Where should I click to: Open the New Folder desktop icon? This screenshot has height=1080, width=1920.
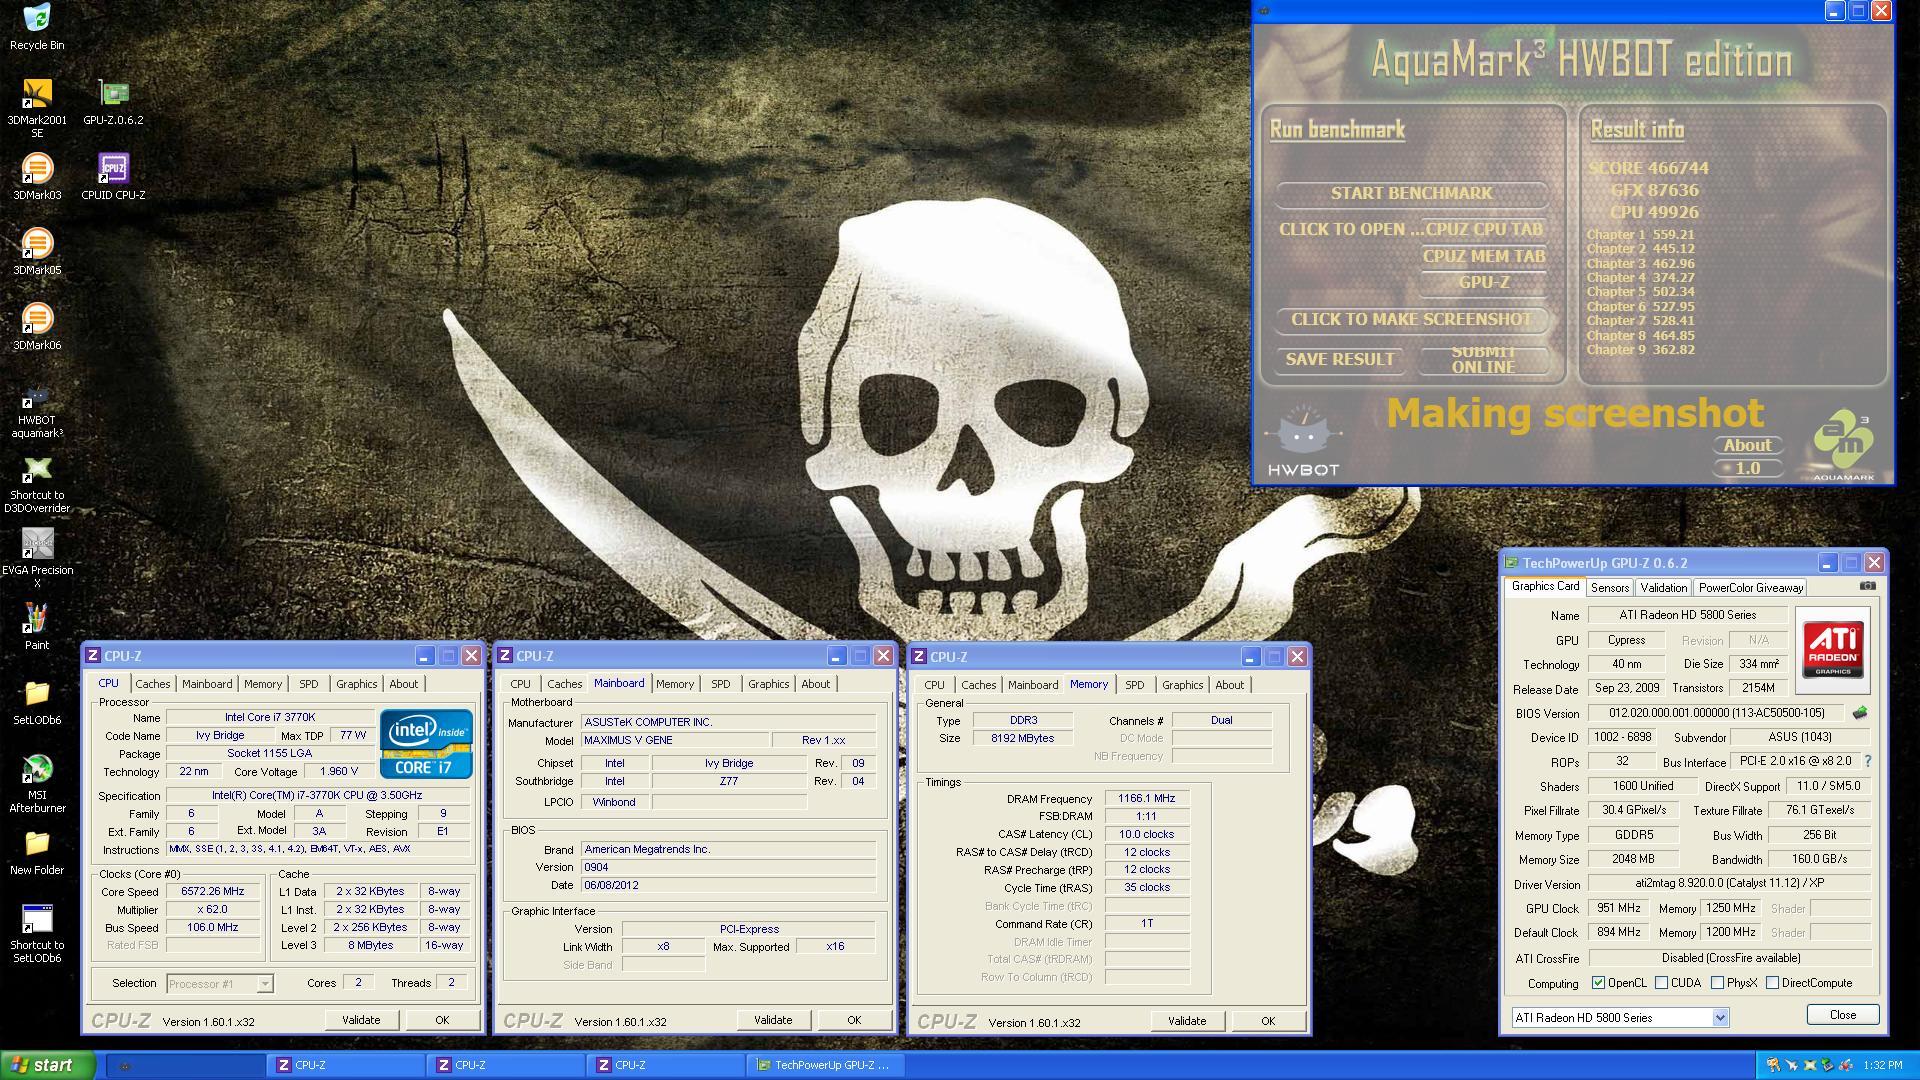click(37, 852)
